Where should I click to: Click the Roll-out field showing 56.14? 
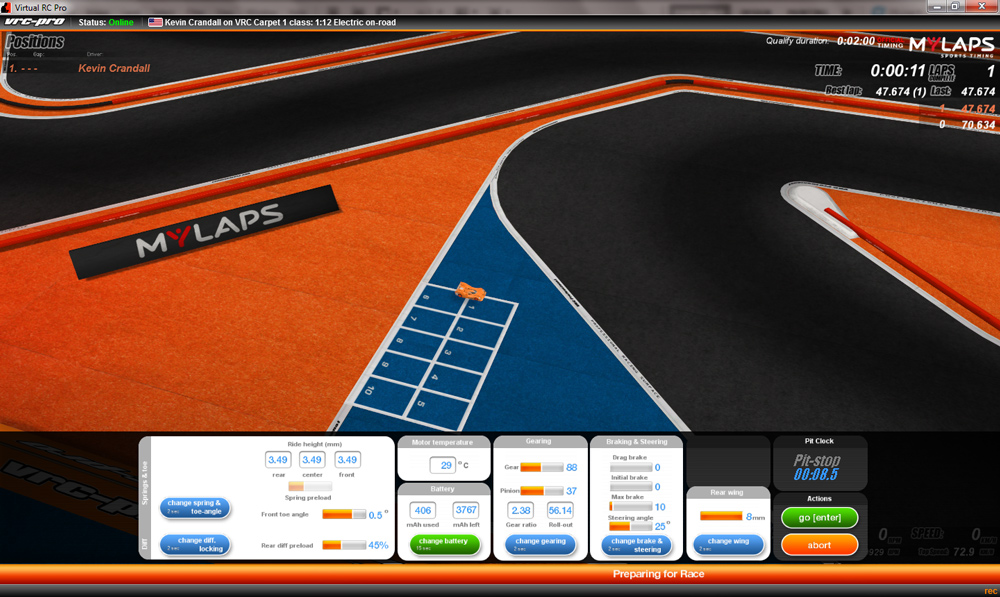pyautogui.click(x=560, y=510)
